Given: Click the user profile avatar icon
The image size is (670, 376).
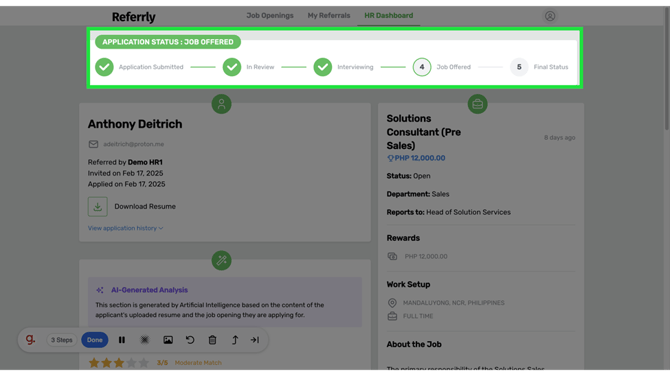Looking at the screenshot, I should point(550,16).
